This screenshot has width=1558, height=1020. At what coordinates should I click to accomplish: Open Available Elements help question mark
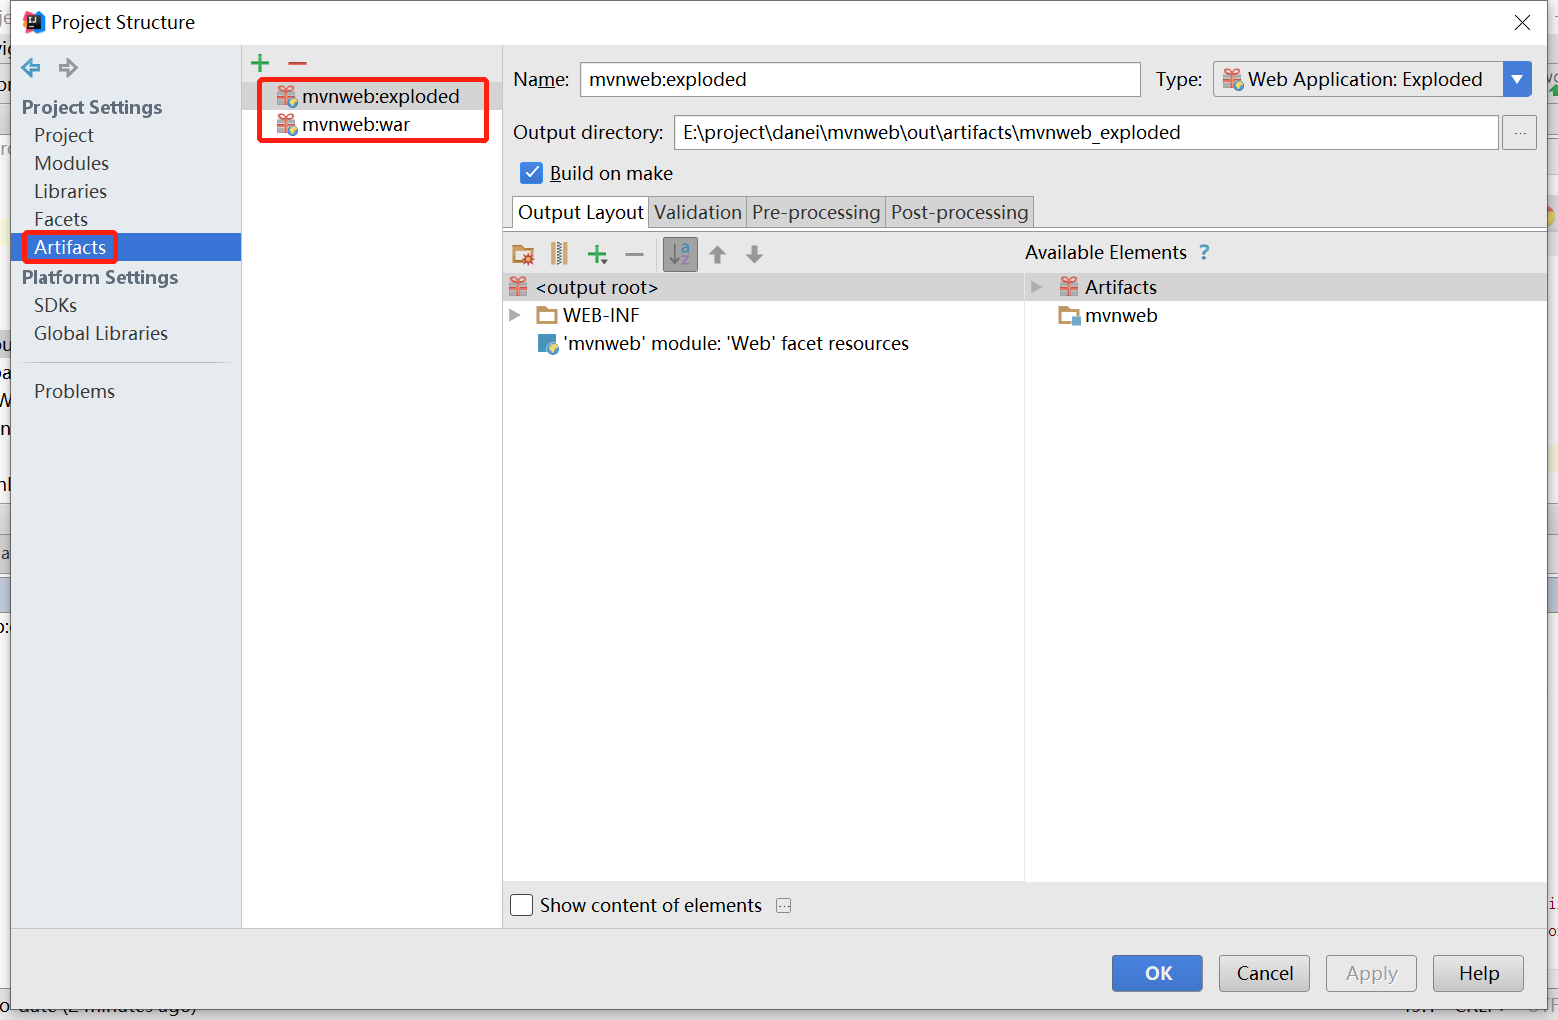coord(1204,252)
